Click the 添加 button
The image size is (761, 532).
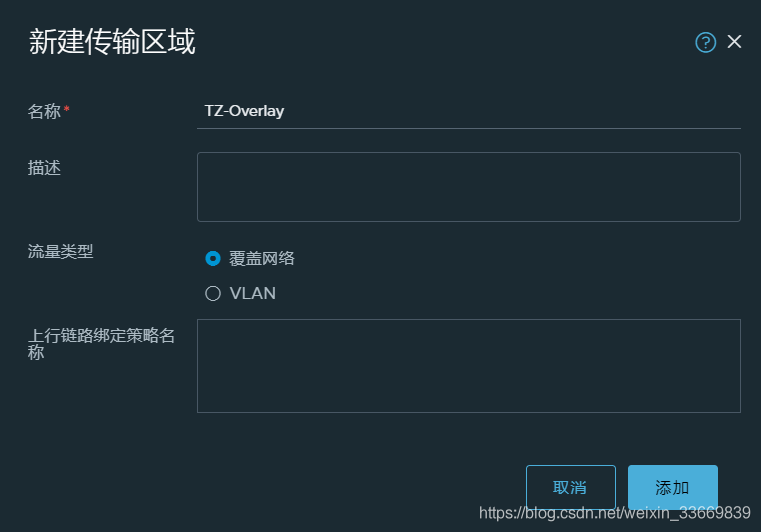click(x=673, y=487)
